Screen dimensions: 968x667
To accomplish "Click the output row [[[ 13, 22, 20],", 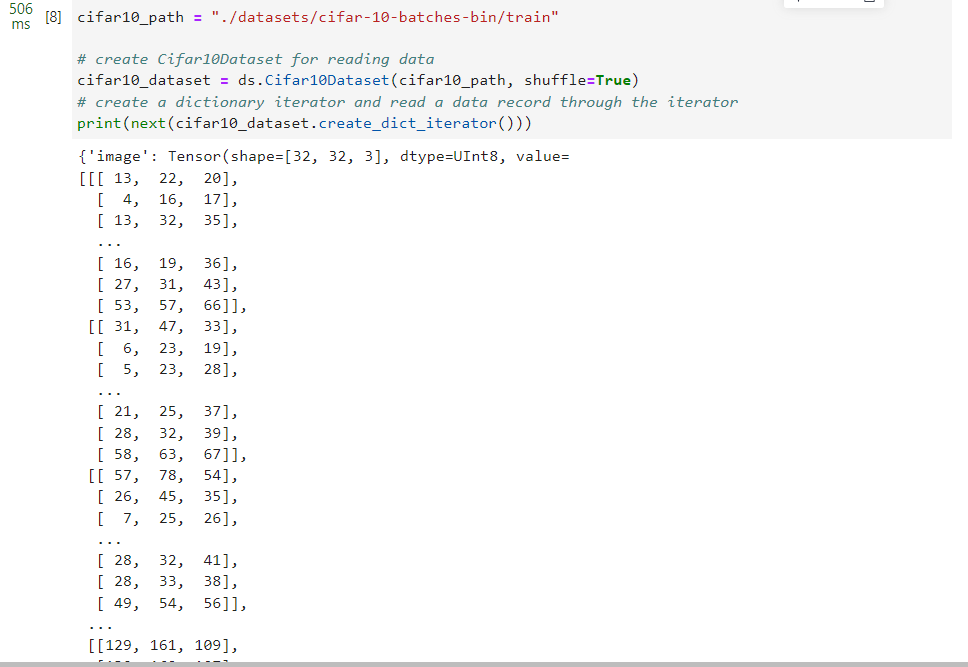I will pyautogui.click(x=158, y=178).
